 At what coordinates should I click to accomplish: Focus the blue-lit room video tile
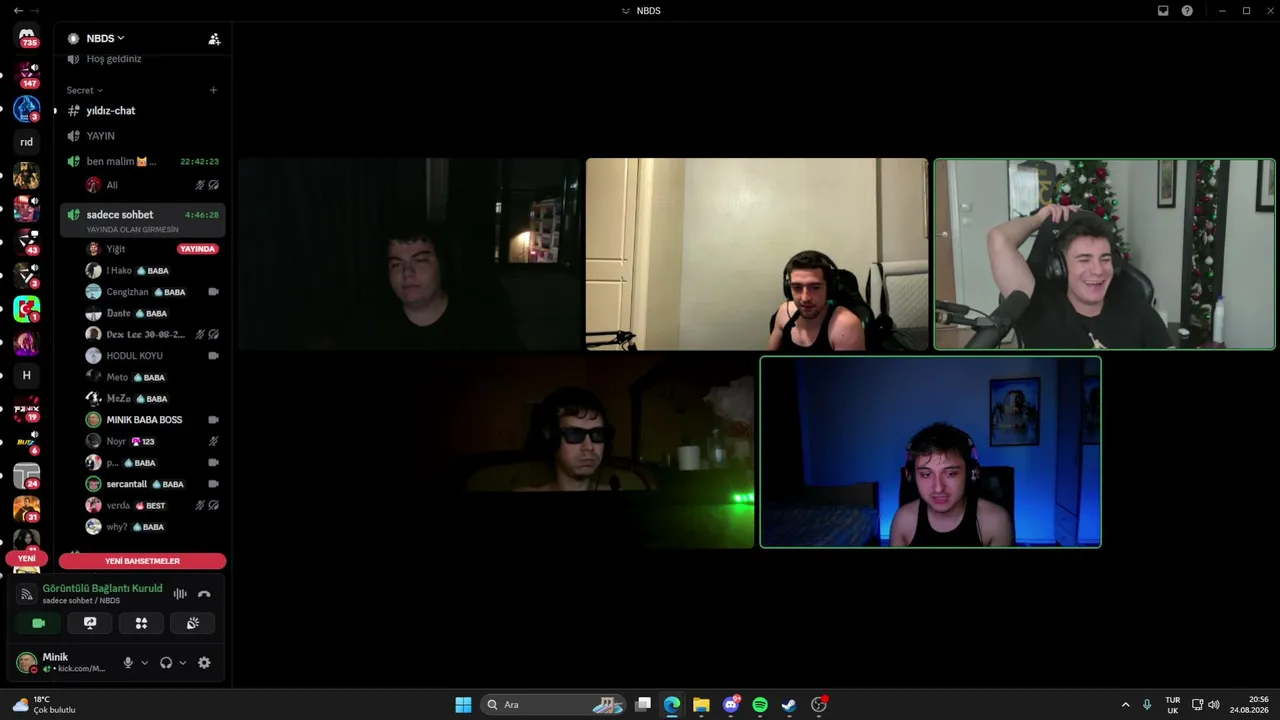930,452
